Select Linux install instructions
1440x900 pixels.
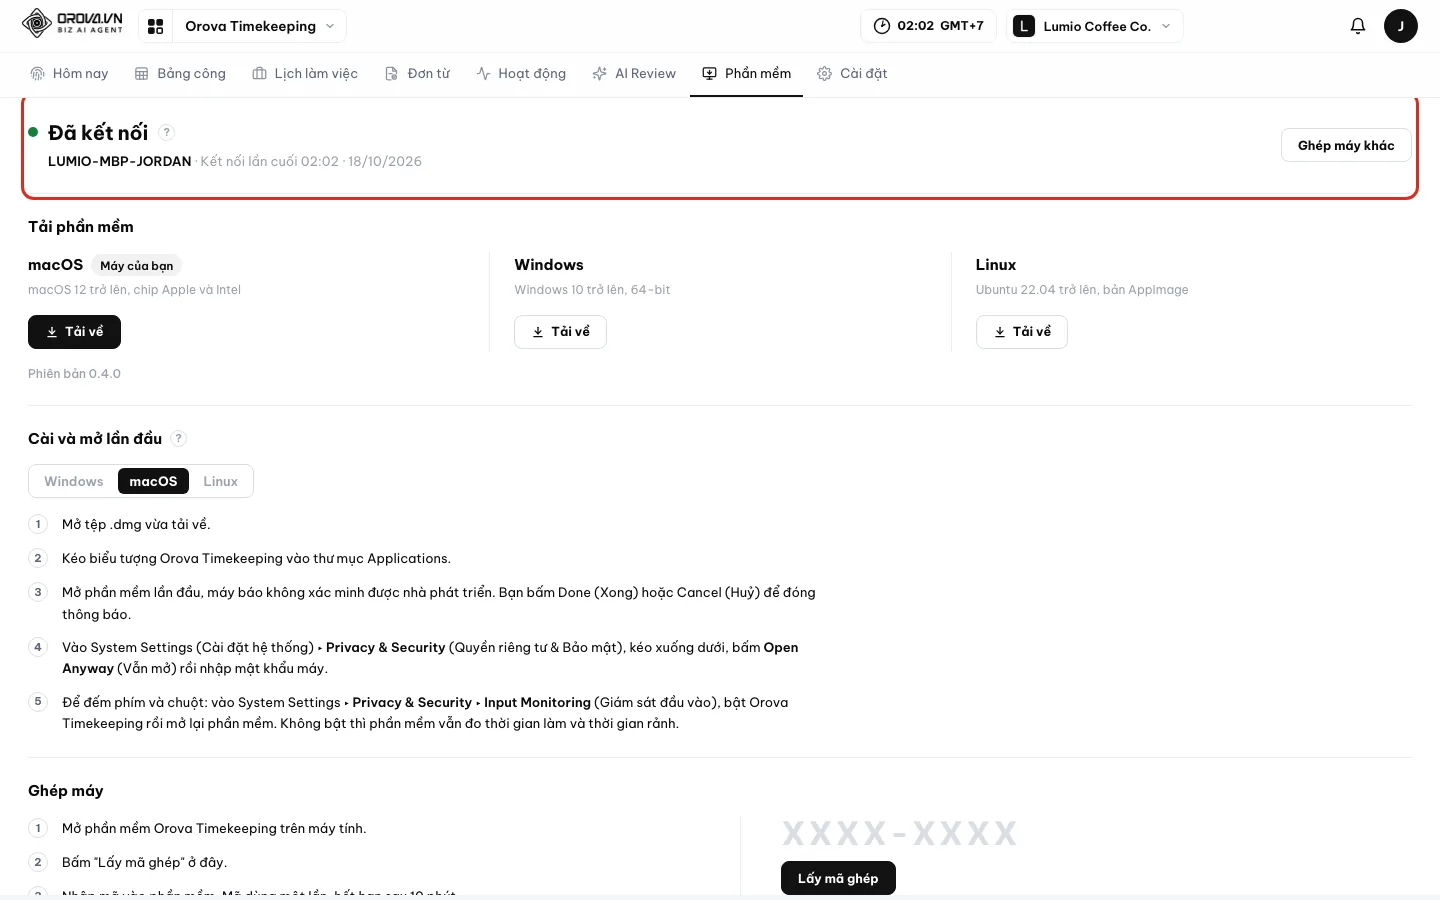click(220, 481)
